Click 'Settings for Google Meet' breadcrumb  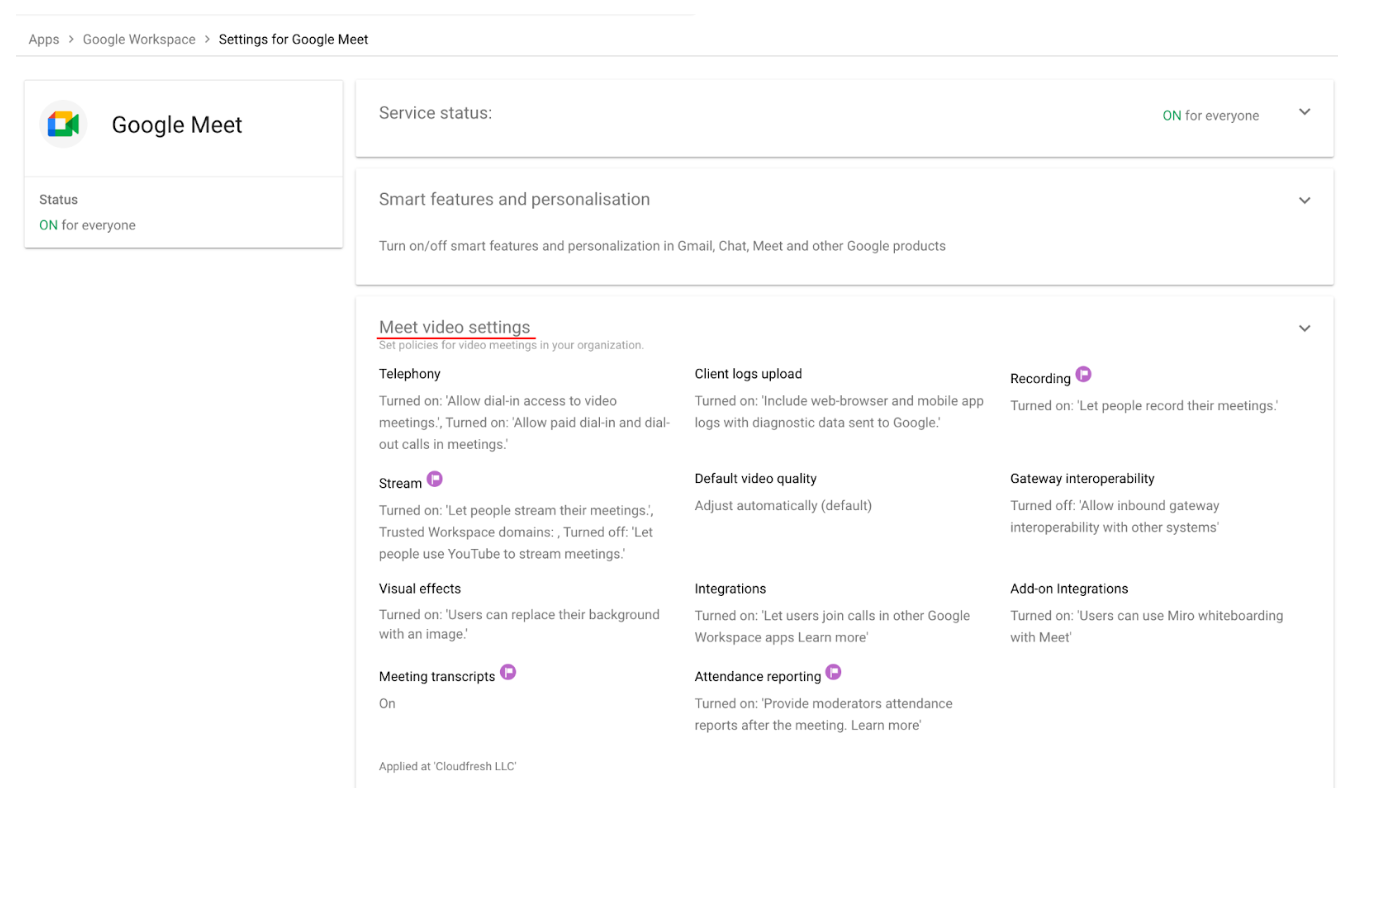pos(293,39)
